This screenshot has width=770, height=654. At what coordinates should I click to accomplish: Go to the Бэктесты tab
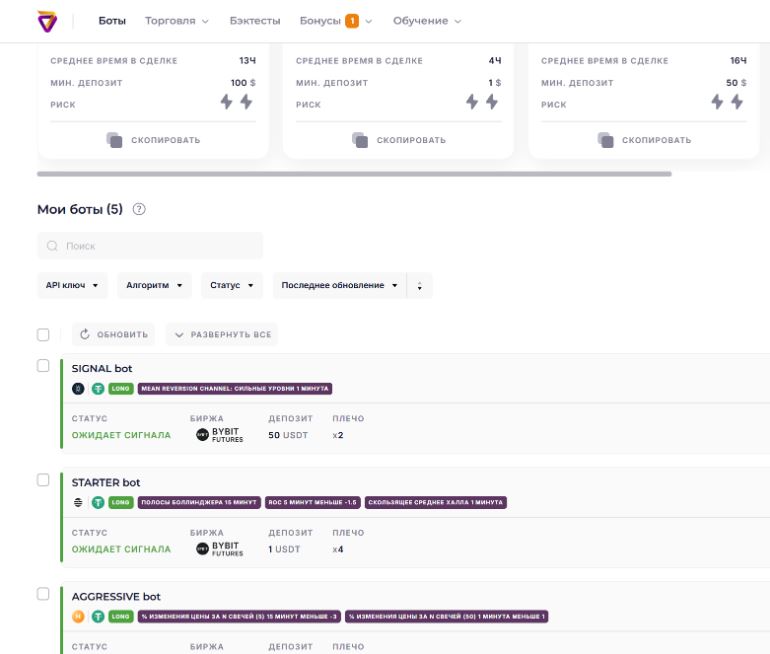tap(255, 21)
